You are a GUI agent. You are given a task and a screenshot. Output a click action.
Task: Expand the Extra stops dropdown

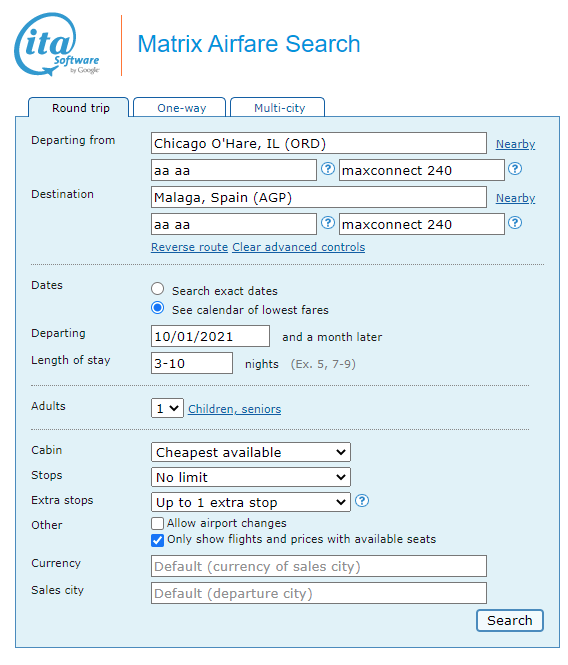click(251, 502)
